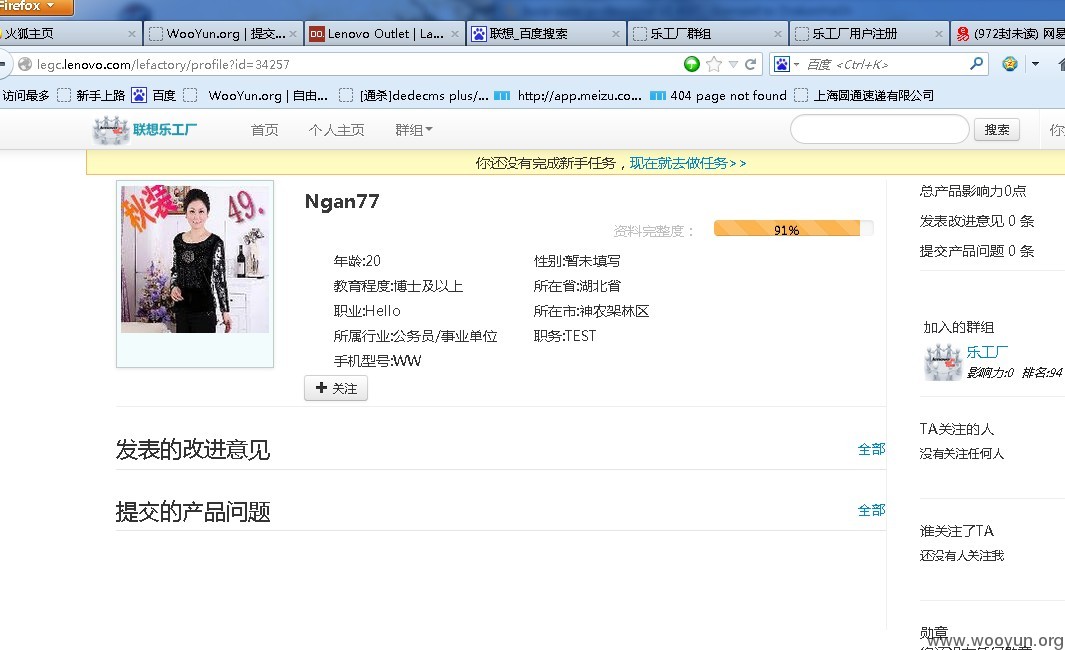Close the Lenovo Outlet tab

[454, 34]
